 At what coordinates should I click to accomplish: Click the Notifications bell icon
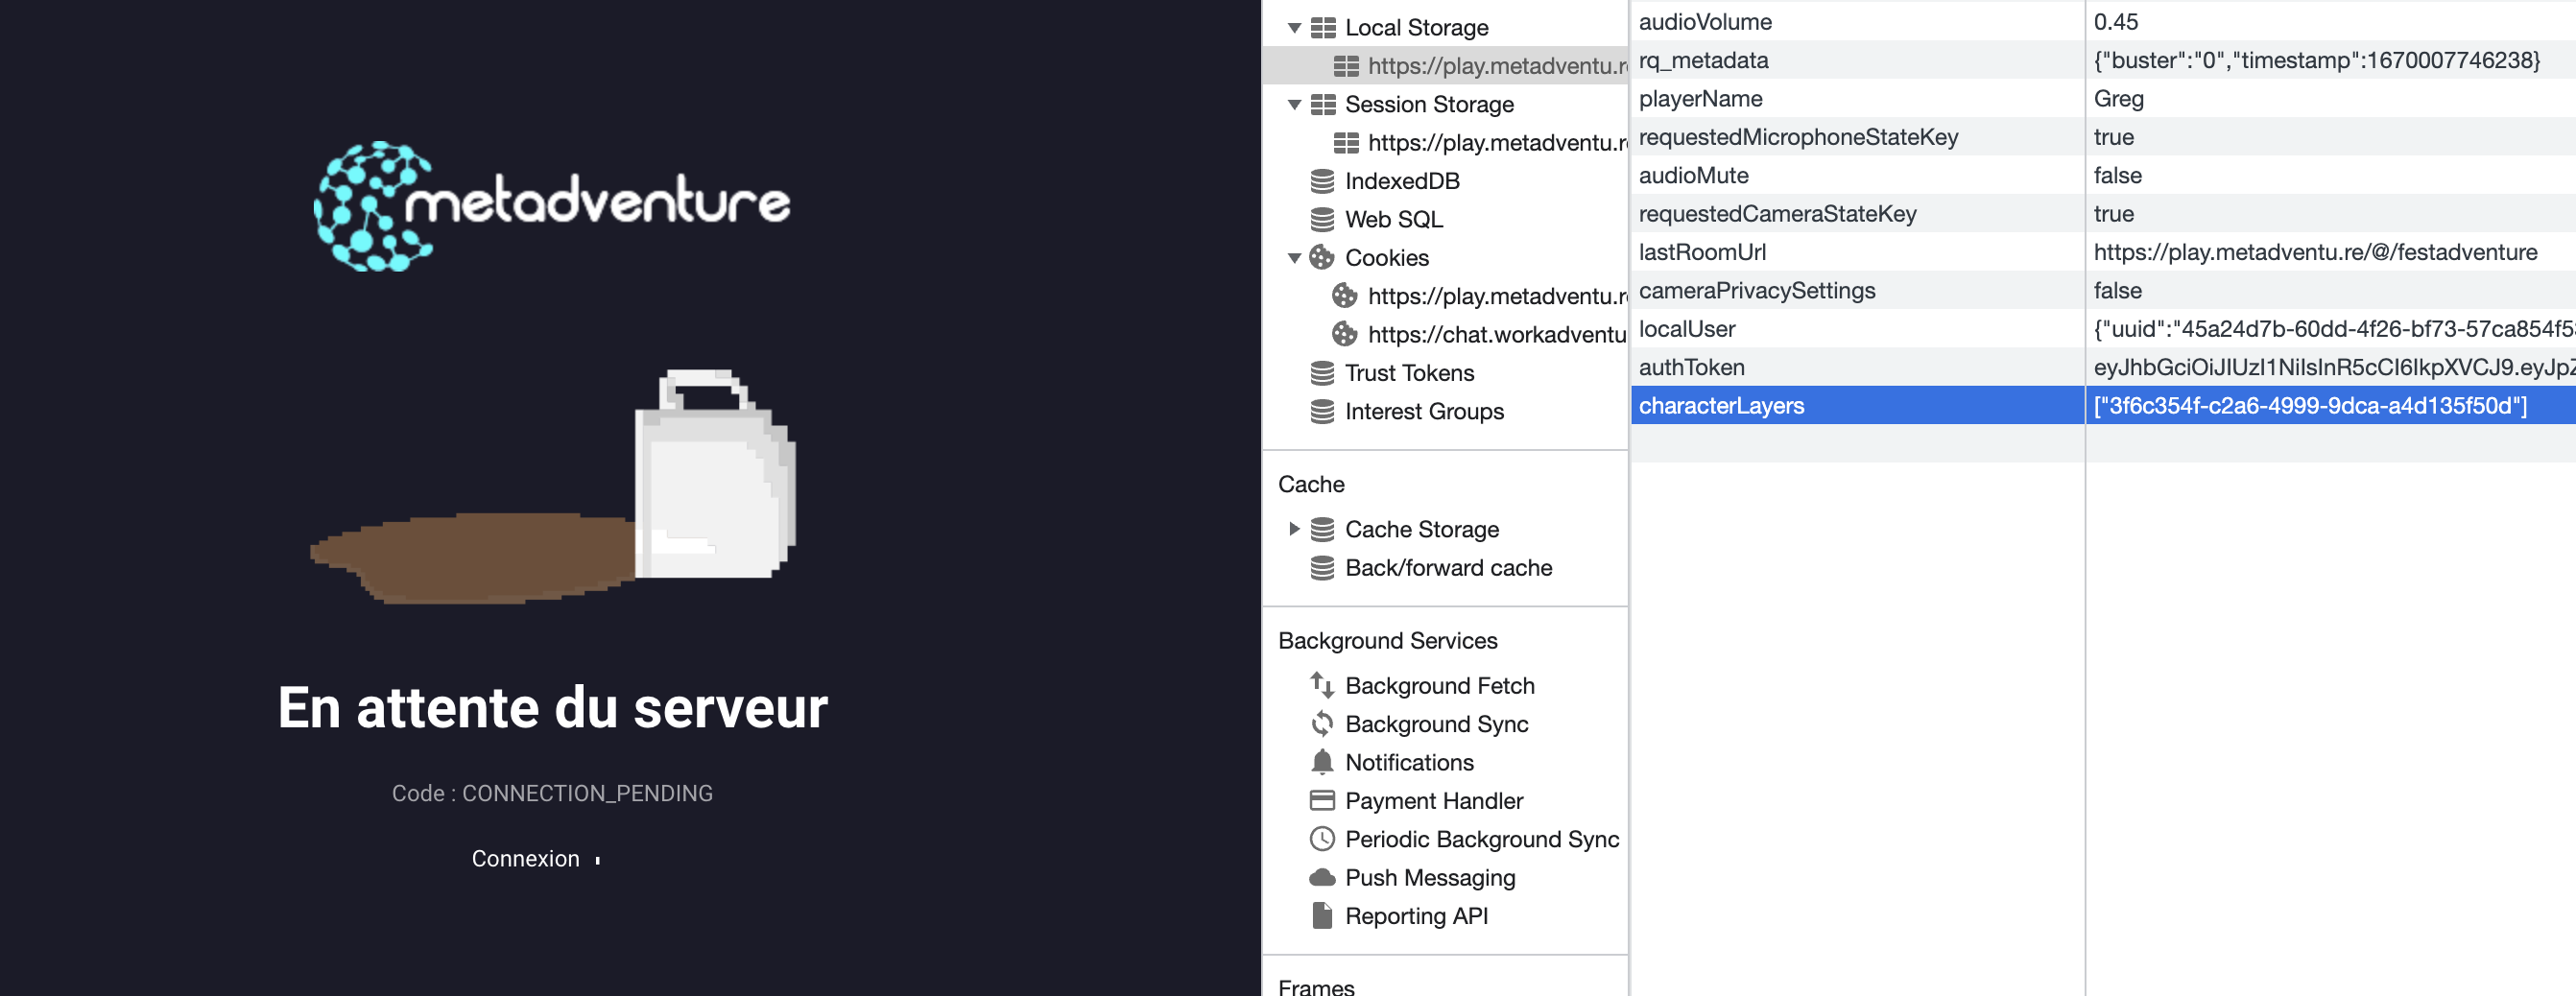[x=1322, y=762]
